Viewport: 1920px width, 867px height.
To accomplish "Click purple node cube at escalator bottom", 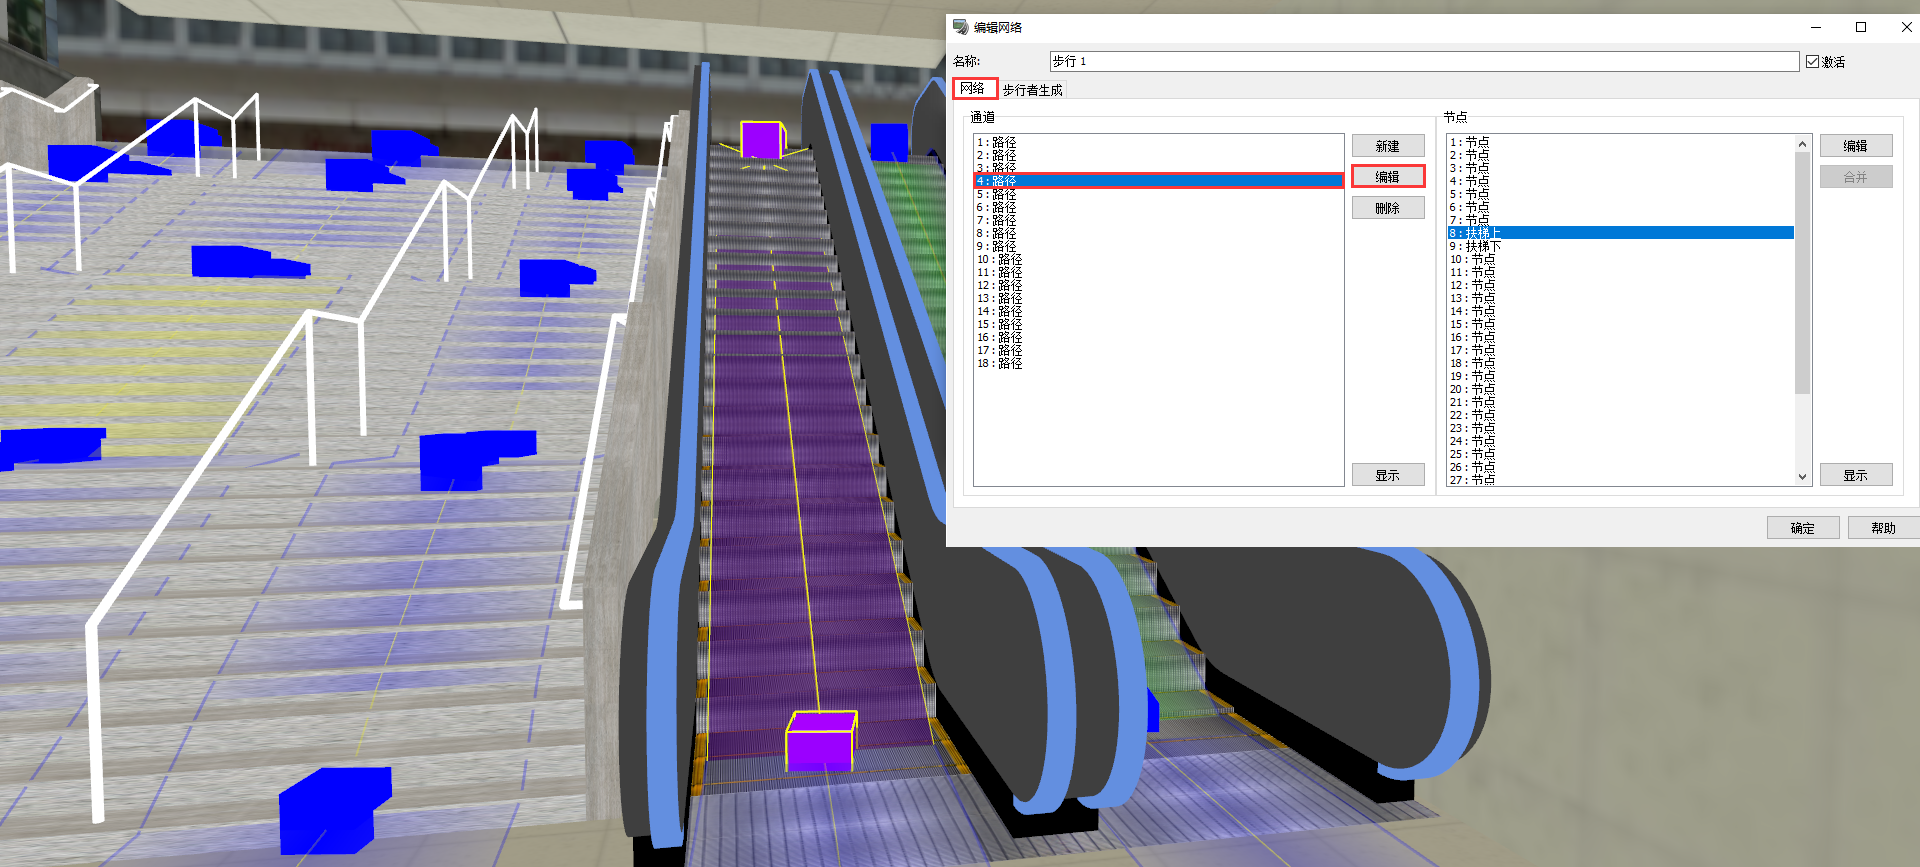I will pyautogui.click(x=821, y=741).
